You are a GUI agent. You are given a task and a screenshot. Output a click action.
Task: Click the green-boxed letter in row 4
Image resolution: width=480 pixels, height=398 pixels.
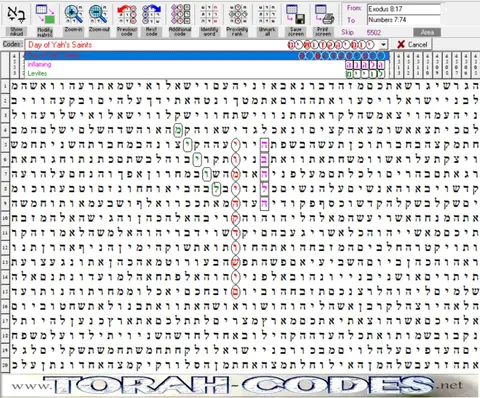[178, 130]
